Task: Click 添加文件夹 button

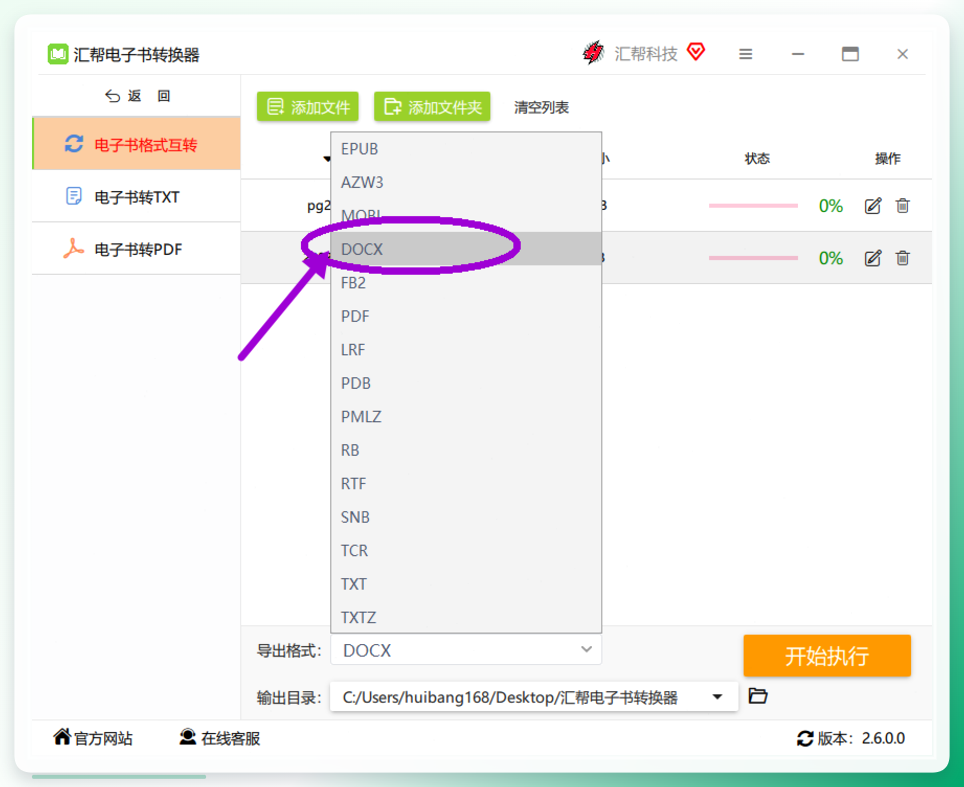Action: 432,108
